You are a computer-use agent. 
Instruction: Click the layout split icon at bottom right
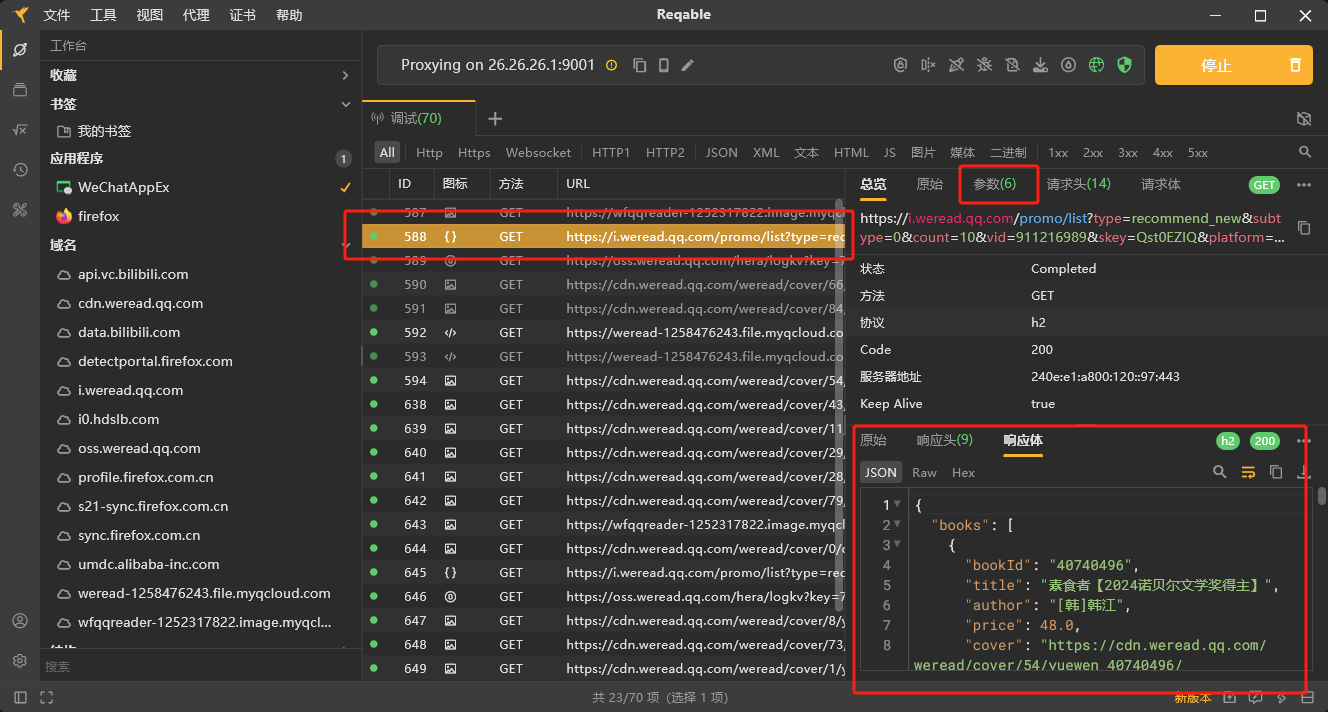[1307, 697]
